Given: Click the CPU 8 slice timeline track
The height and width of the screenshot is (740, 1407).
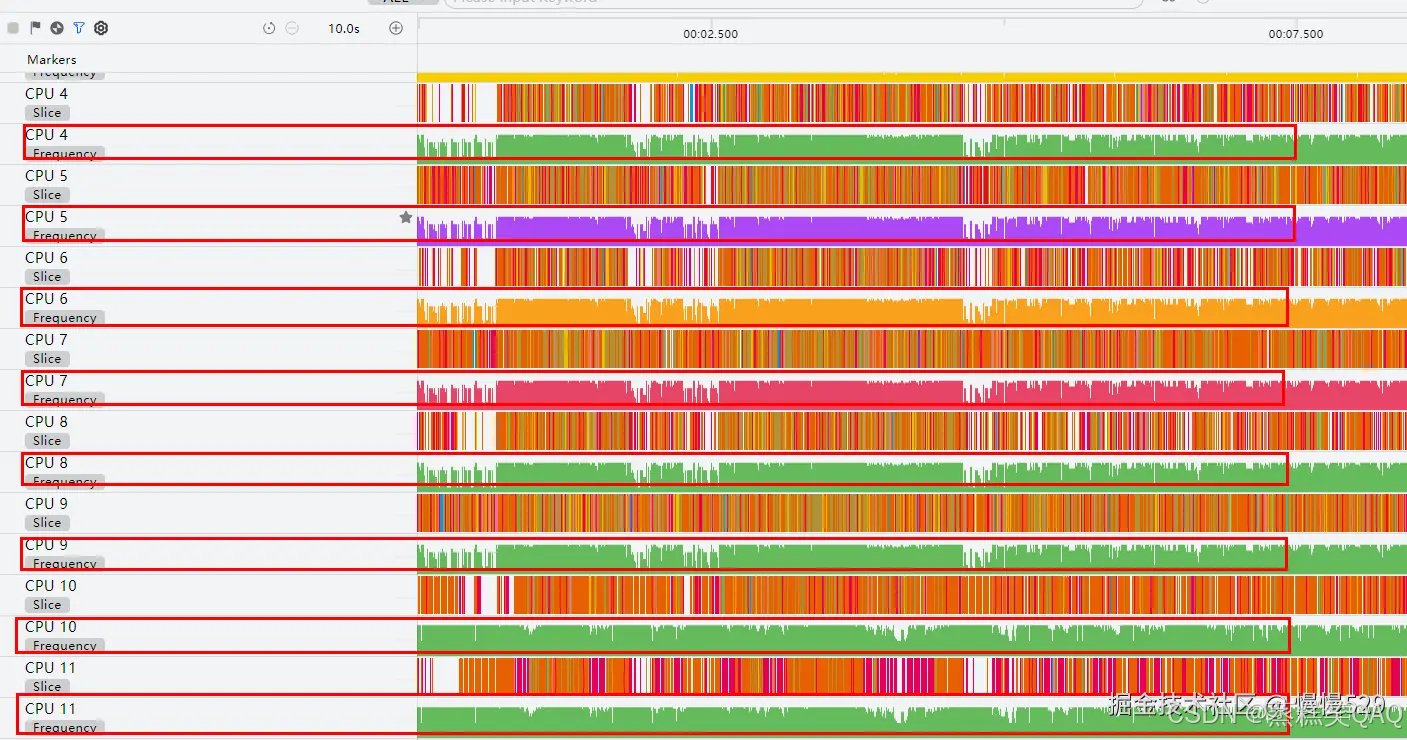Looking at the screenshot, I should click(x=912, y=431).
